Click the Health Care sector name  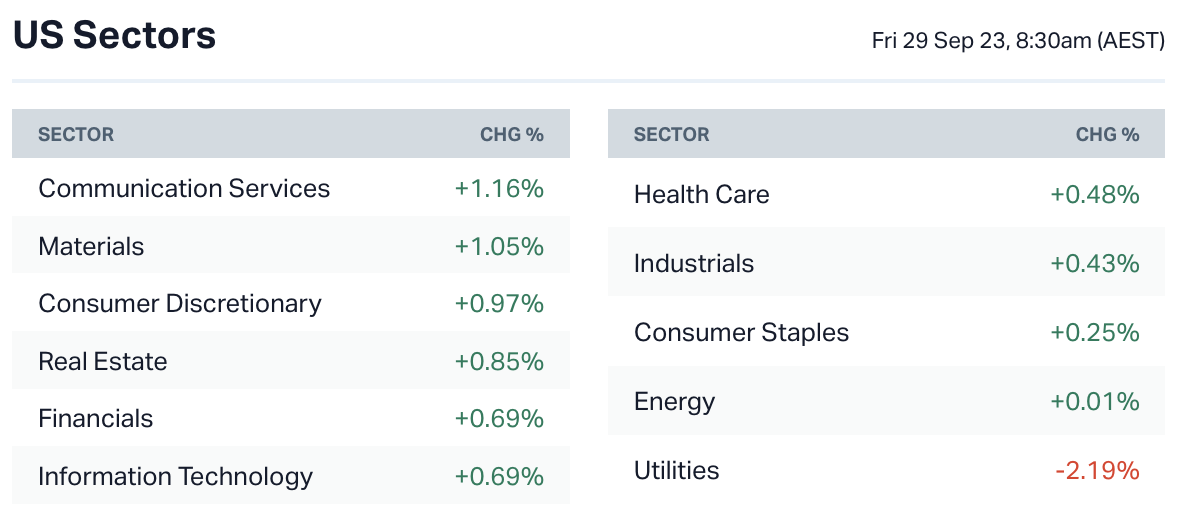coord(702,194)
